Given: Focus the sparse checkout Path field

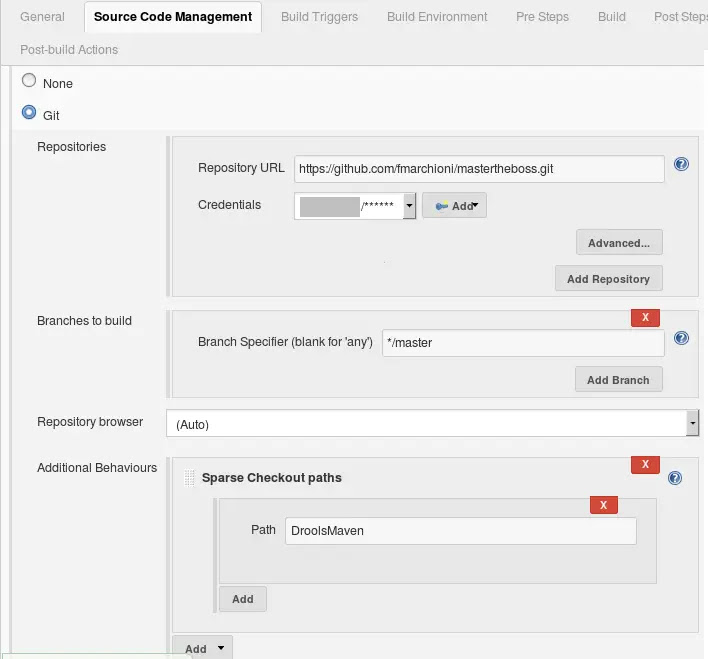Looking at the screenshot, I should pyautogui.click(x=461, y=531).
